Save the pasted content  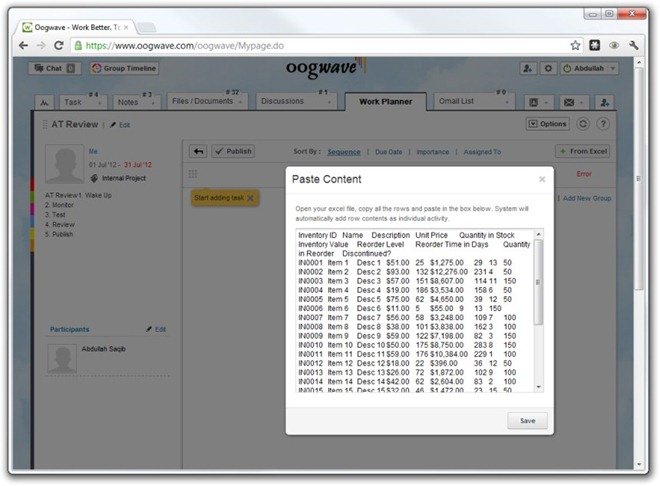click(527, 420)
